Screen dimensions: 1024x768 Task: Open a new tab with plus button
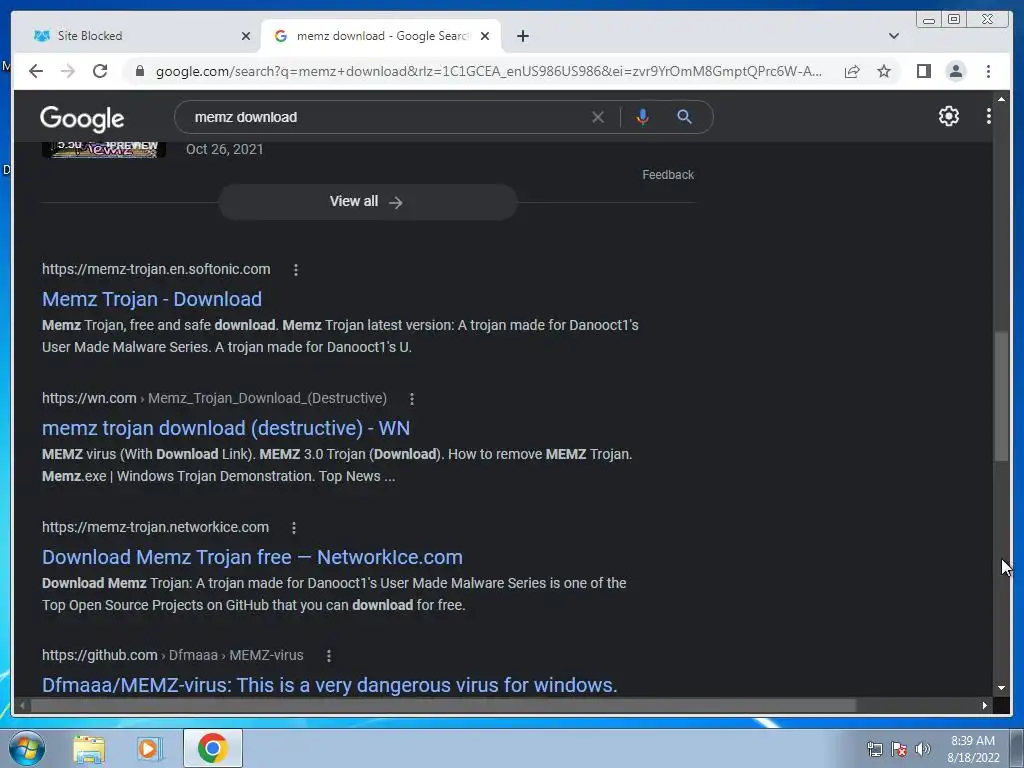[x=522, y=36]
